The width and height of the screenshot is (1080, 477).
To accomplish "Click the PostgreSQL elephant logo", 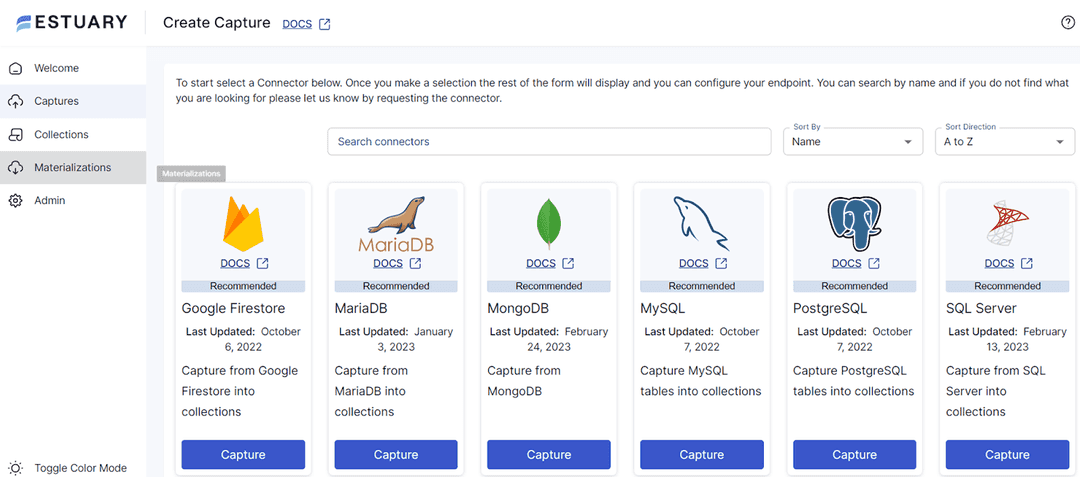I will pyautogui.click(x=854, y=224).
